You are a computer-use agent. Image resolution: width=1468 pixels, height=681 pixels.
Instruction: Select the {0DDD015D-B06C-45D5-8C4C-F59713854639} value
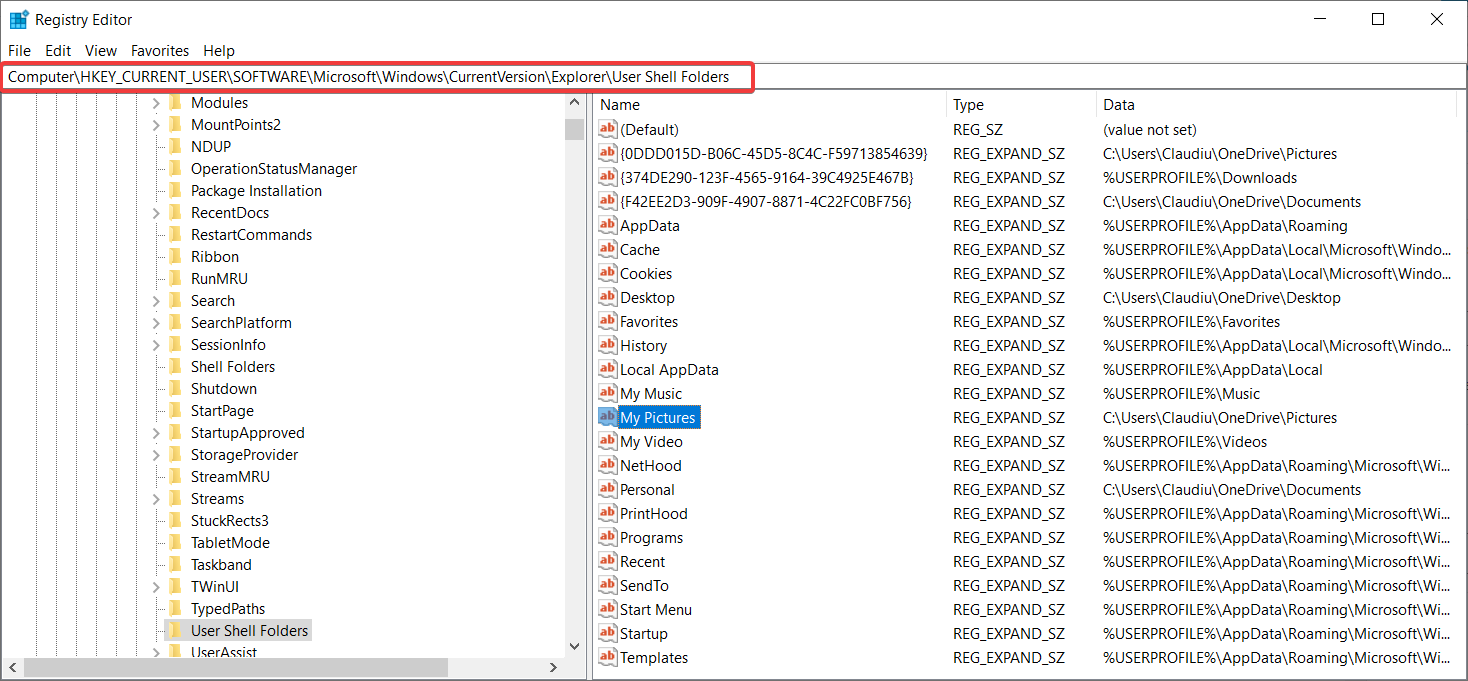774,154
